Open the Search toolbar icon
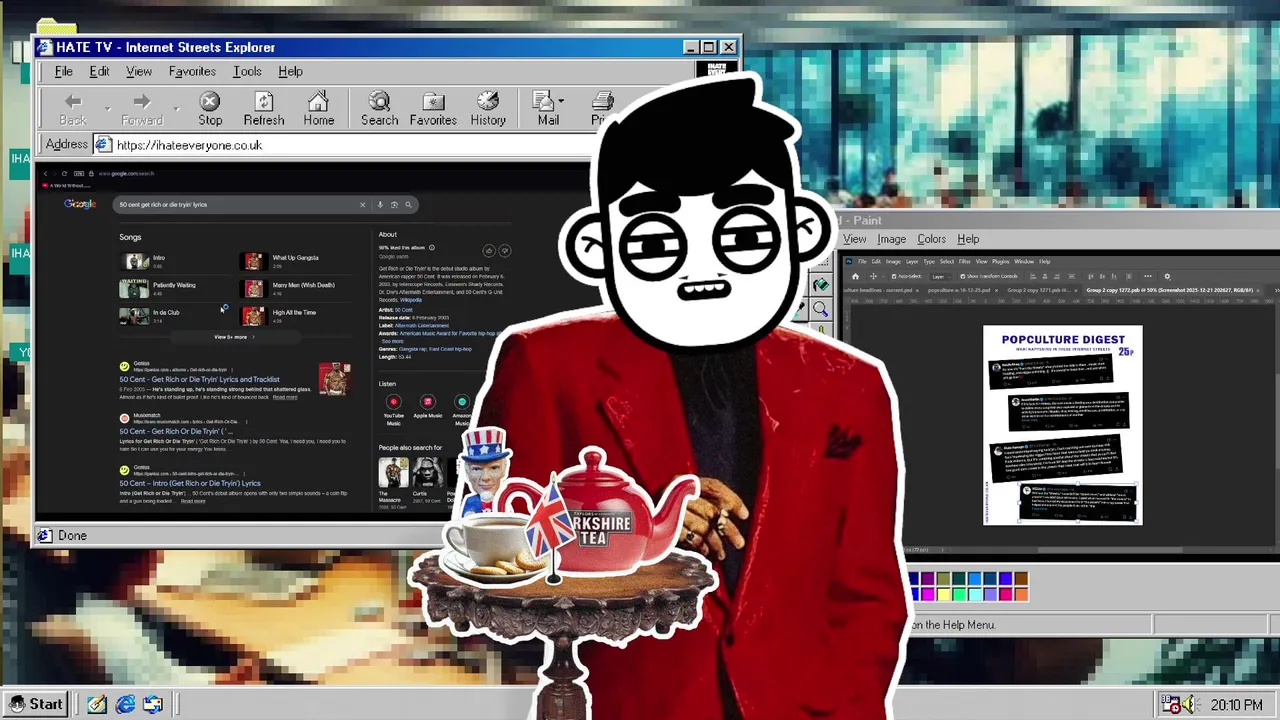This screenshot has width=1280, height=720. 379,101
